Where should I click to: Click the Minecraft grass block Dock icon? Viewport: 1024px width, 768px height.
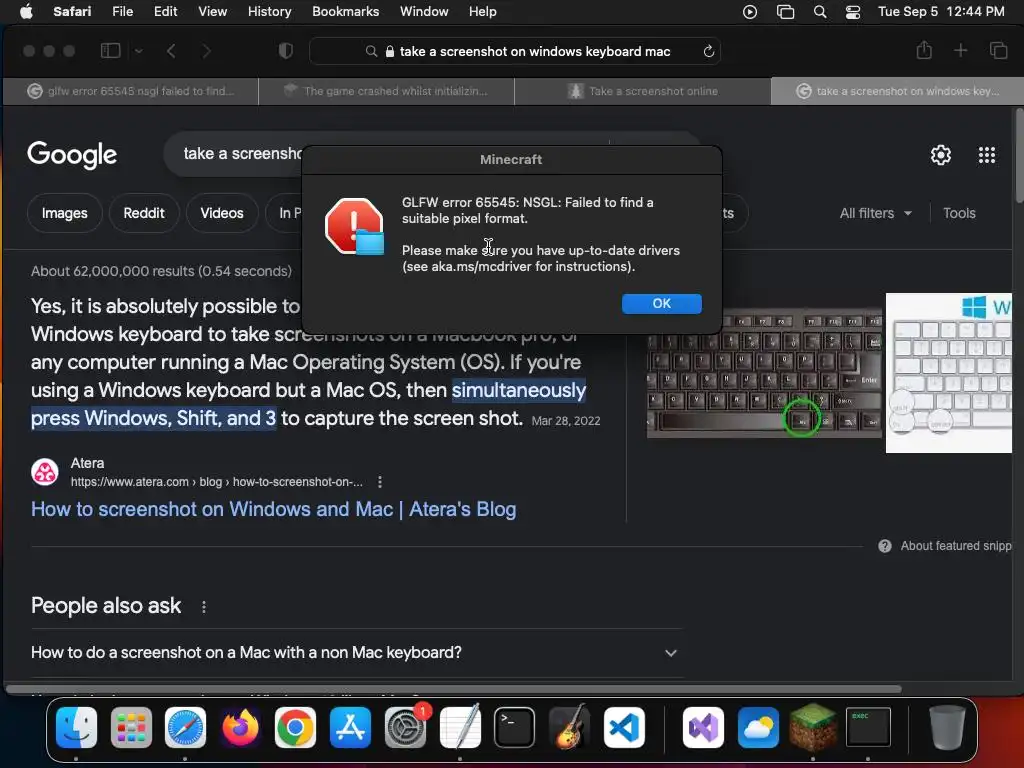click(x=813, y=727)
